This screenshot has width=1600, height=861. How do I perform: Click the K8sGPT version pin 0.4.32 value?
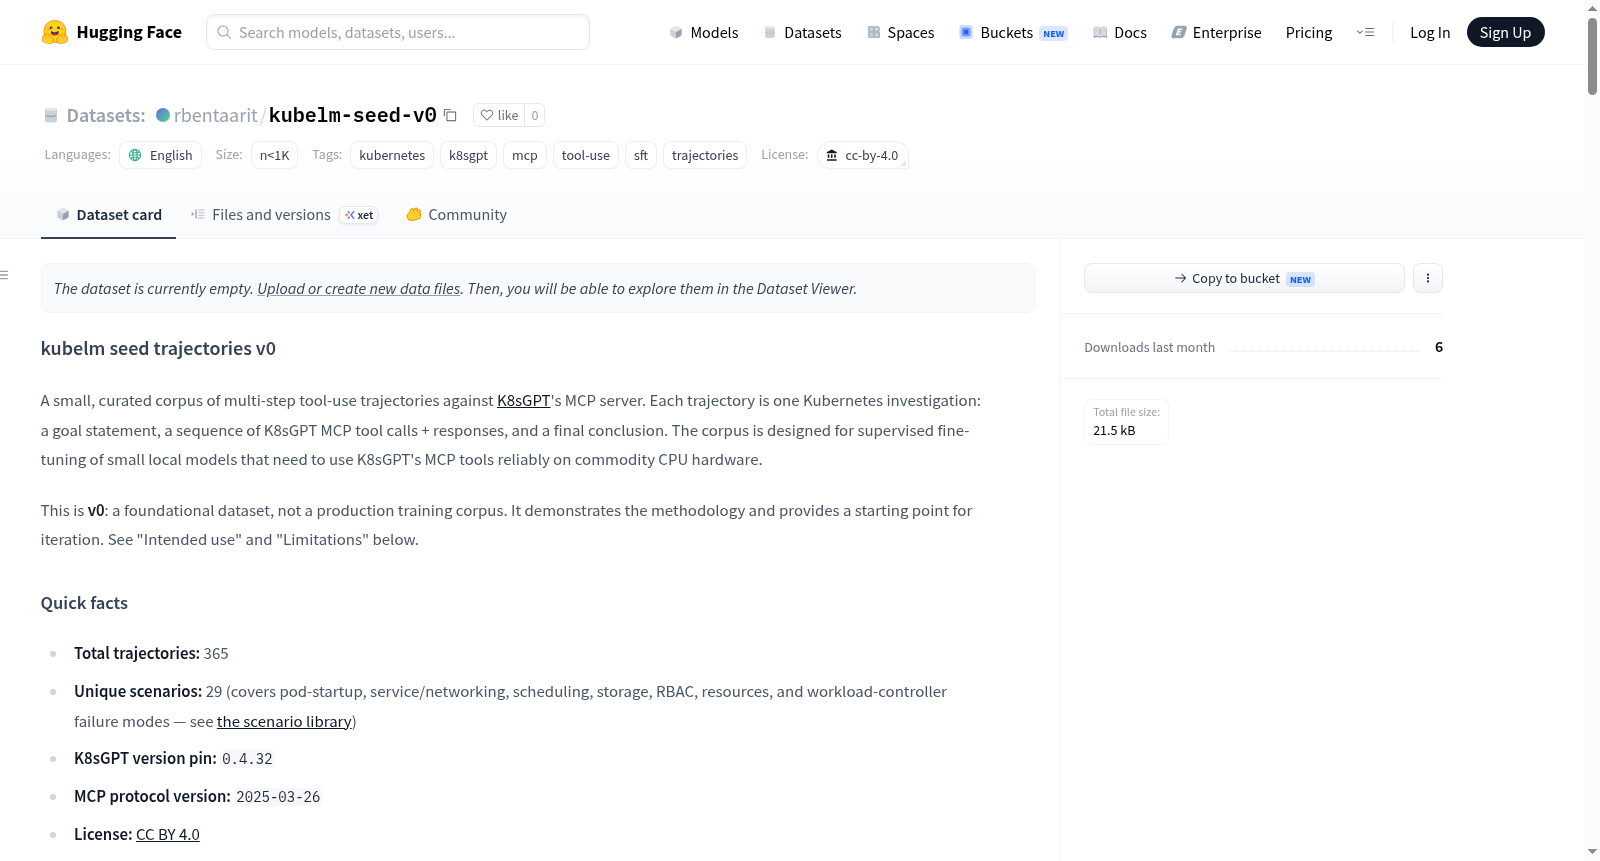pos(247,759)
